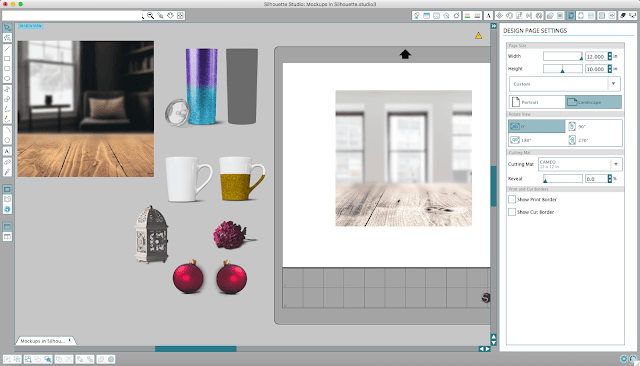This screenshot has height=366, width=640.
Task: Choose Landscape orientation button
Action: tap(593, 102)
